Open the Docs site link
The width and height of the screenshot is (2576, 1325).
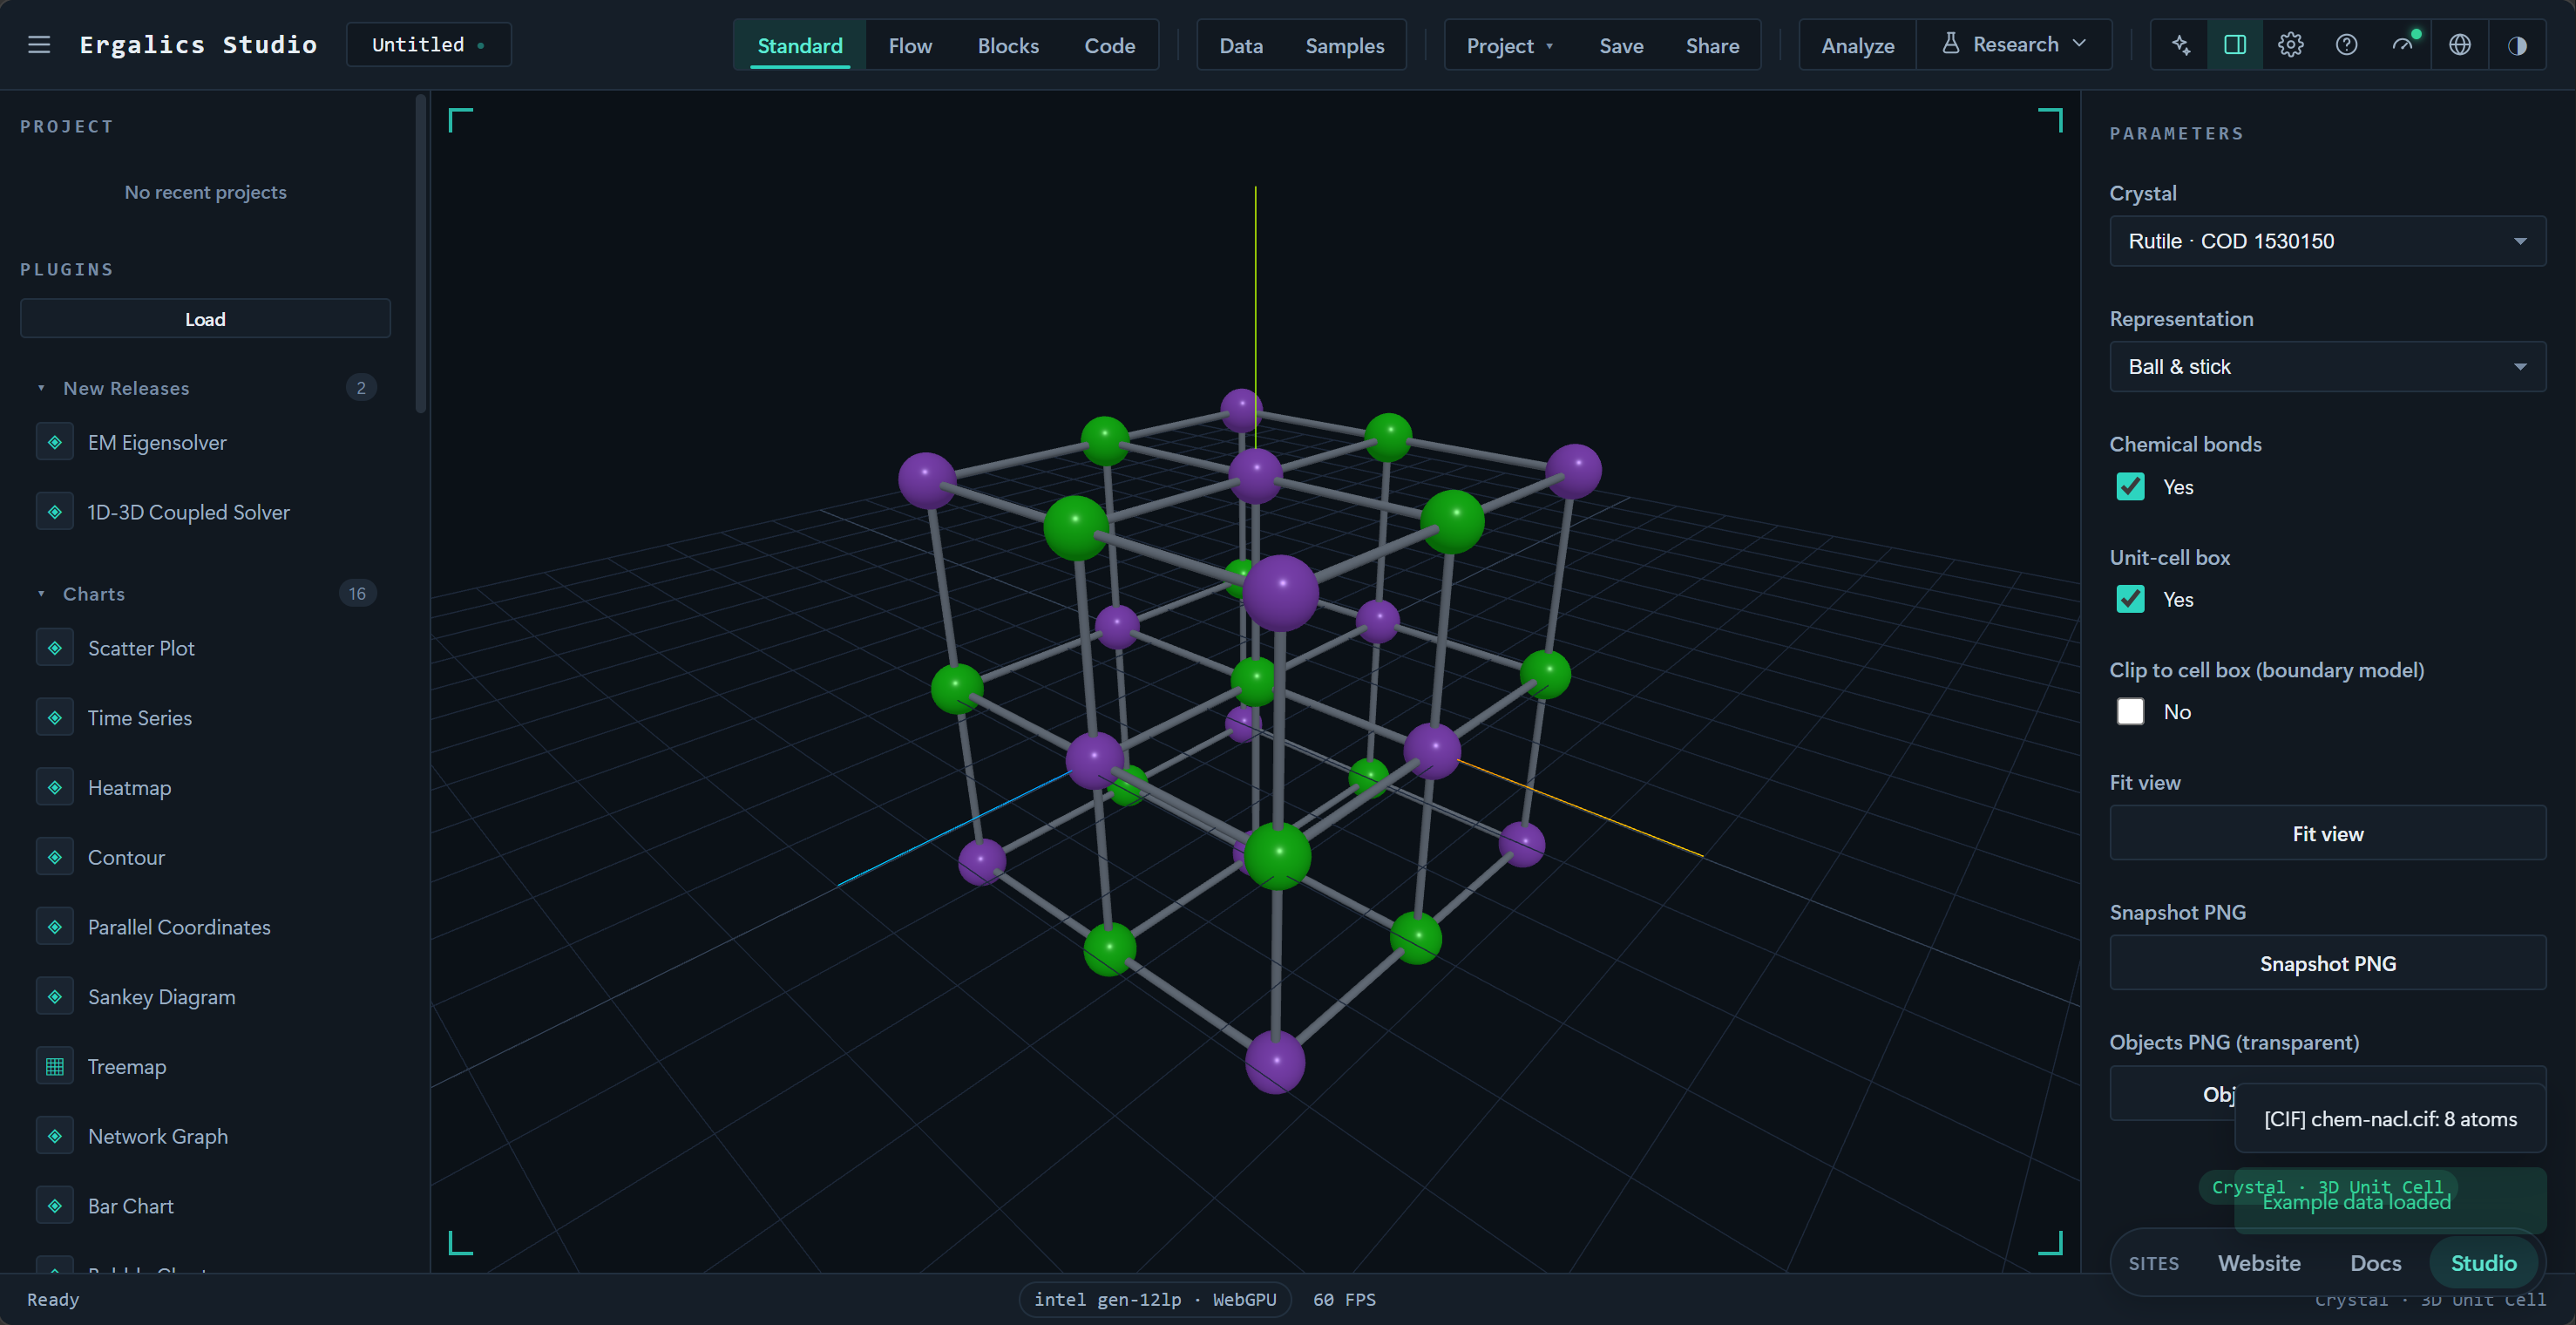[2376, 1263]
